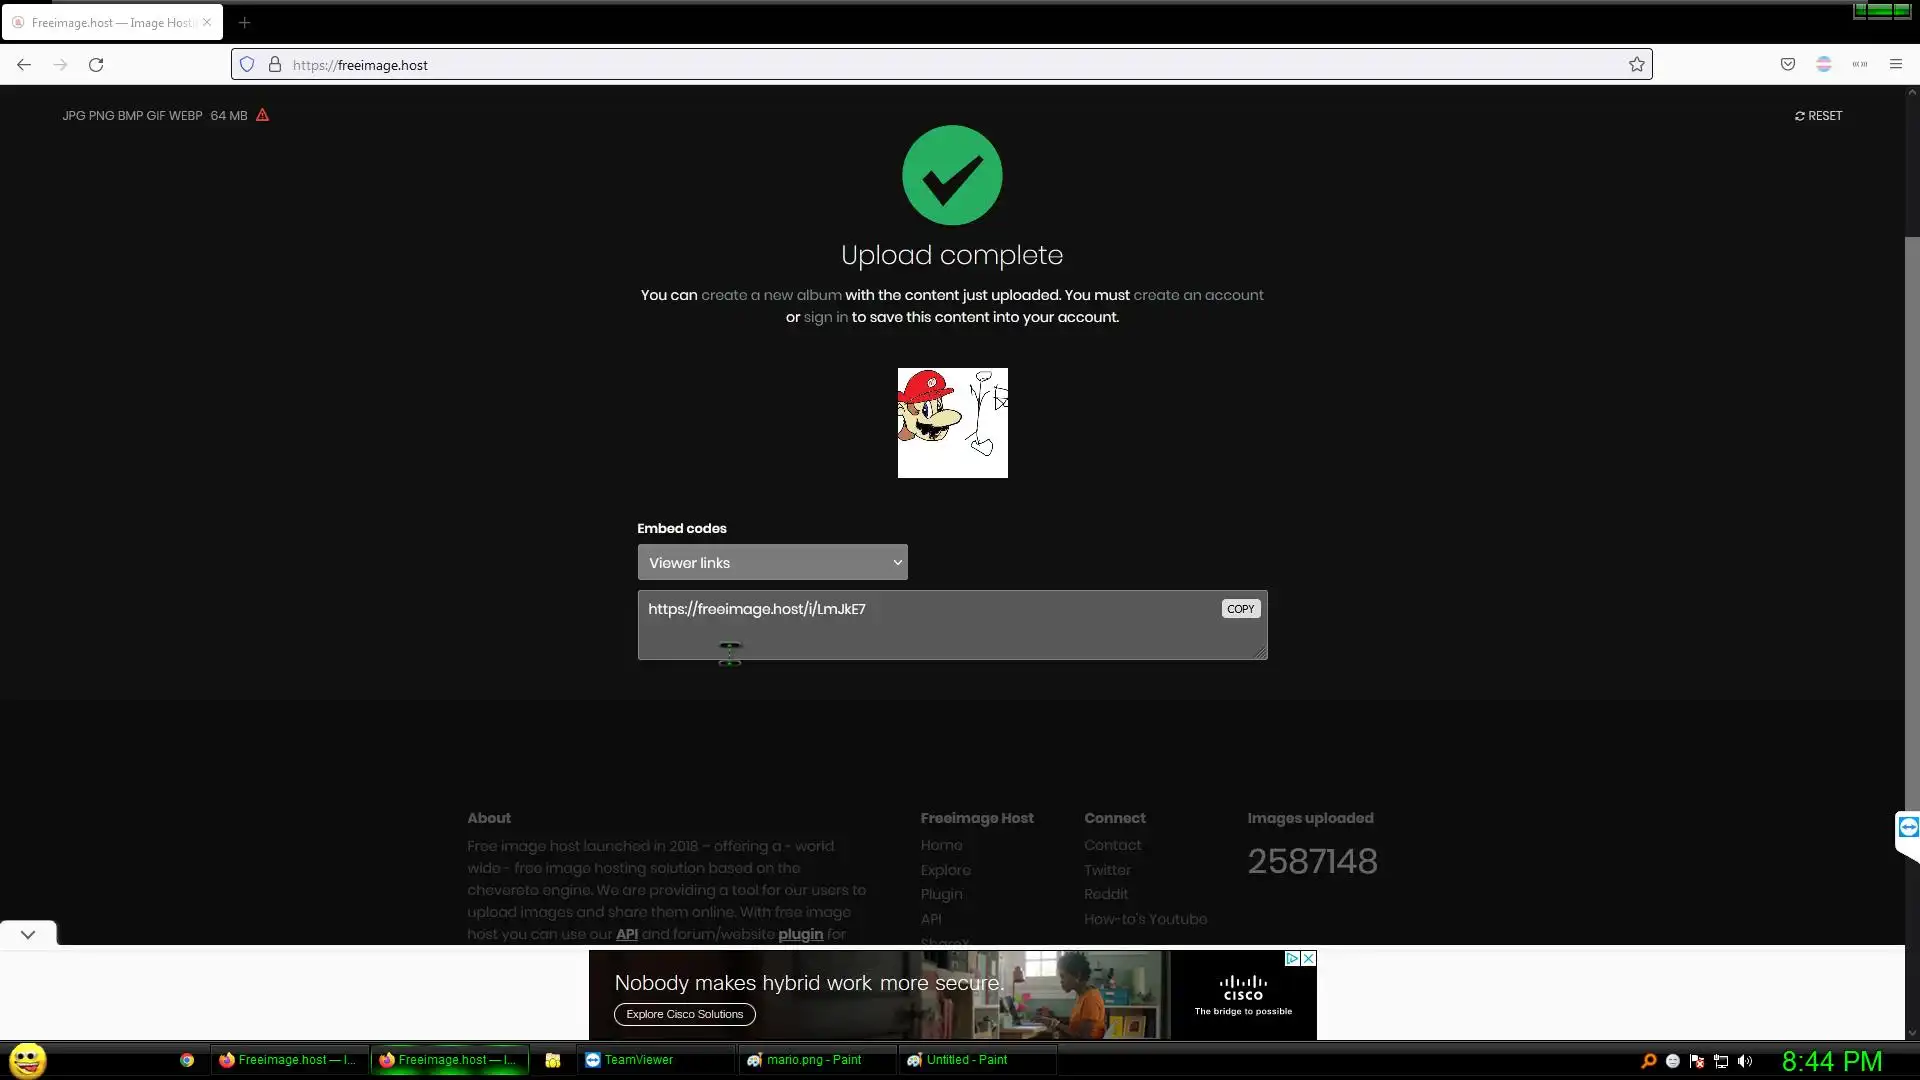Open TeamViewer from the taskbar
The image size is (1920, 1080).
pos(638,1060)
